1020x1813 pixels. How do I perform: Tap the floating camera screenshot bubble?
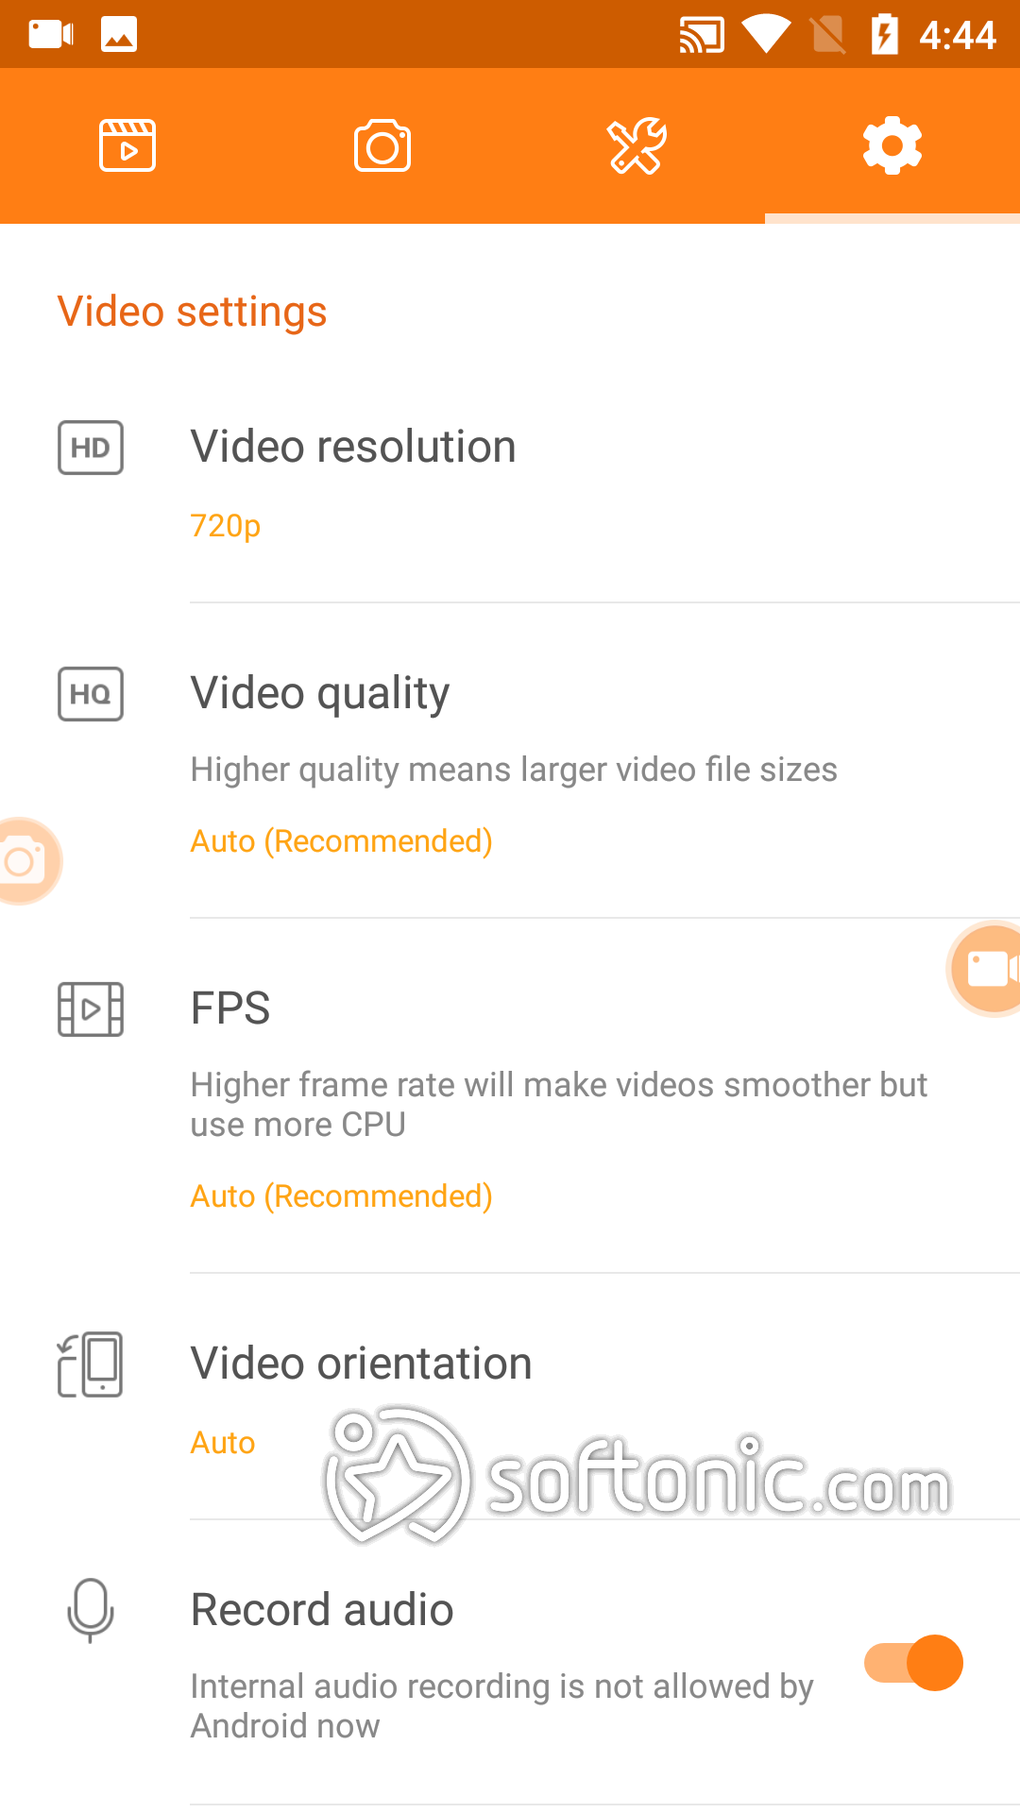[x=26, y=861]
